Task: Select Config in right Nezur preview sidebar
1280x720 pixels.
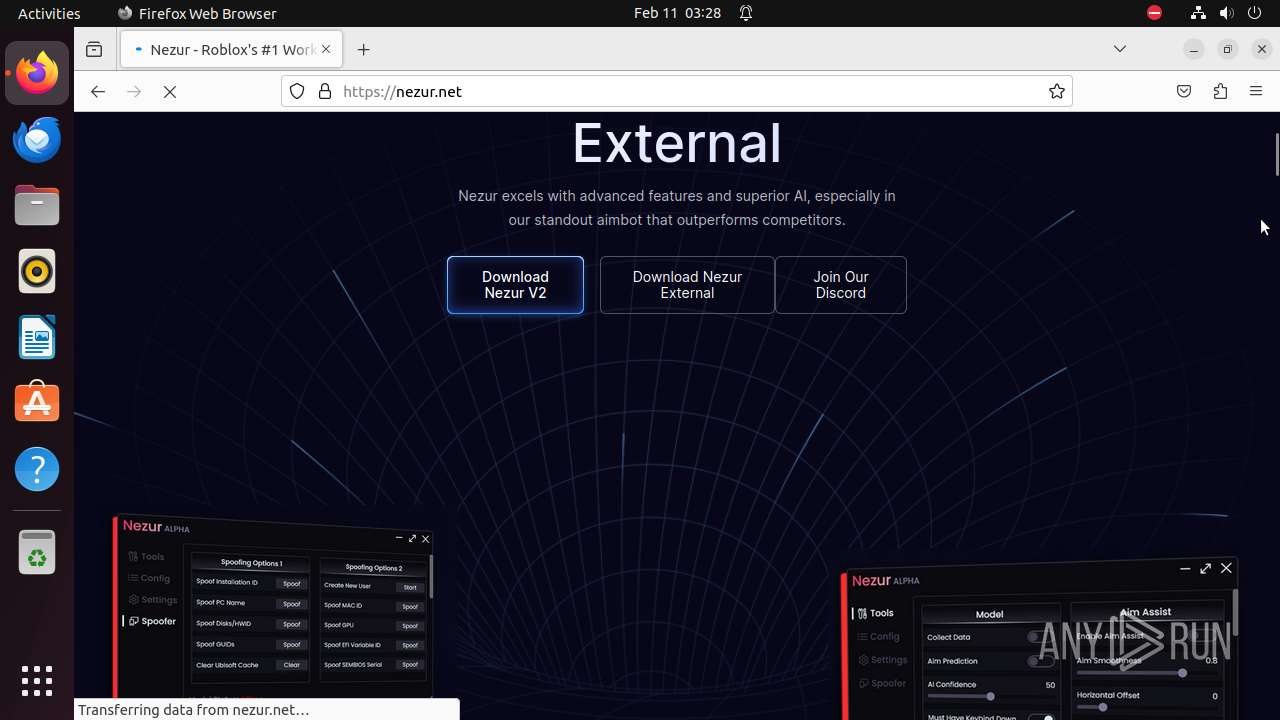Action: point(878,636)
